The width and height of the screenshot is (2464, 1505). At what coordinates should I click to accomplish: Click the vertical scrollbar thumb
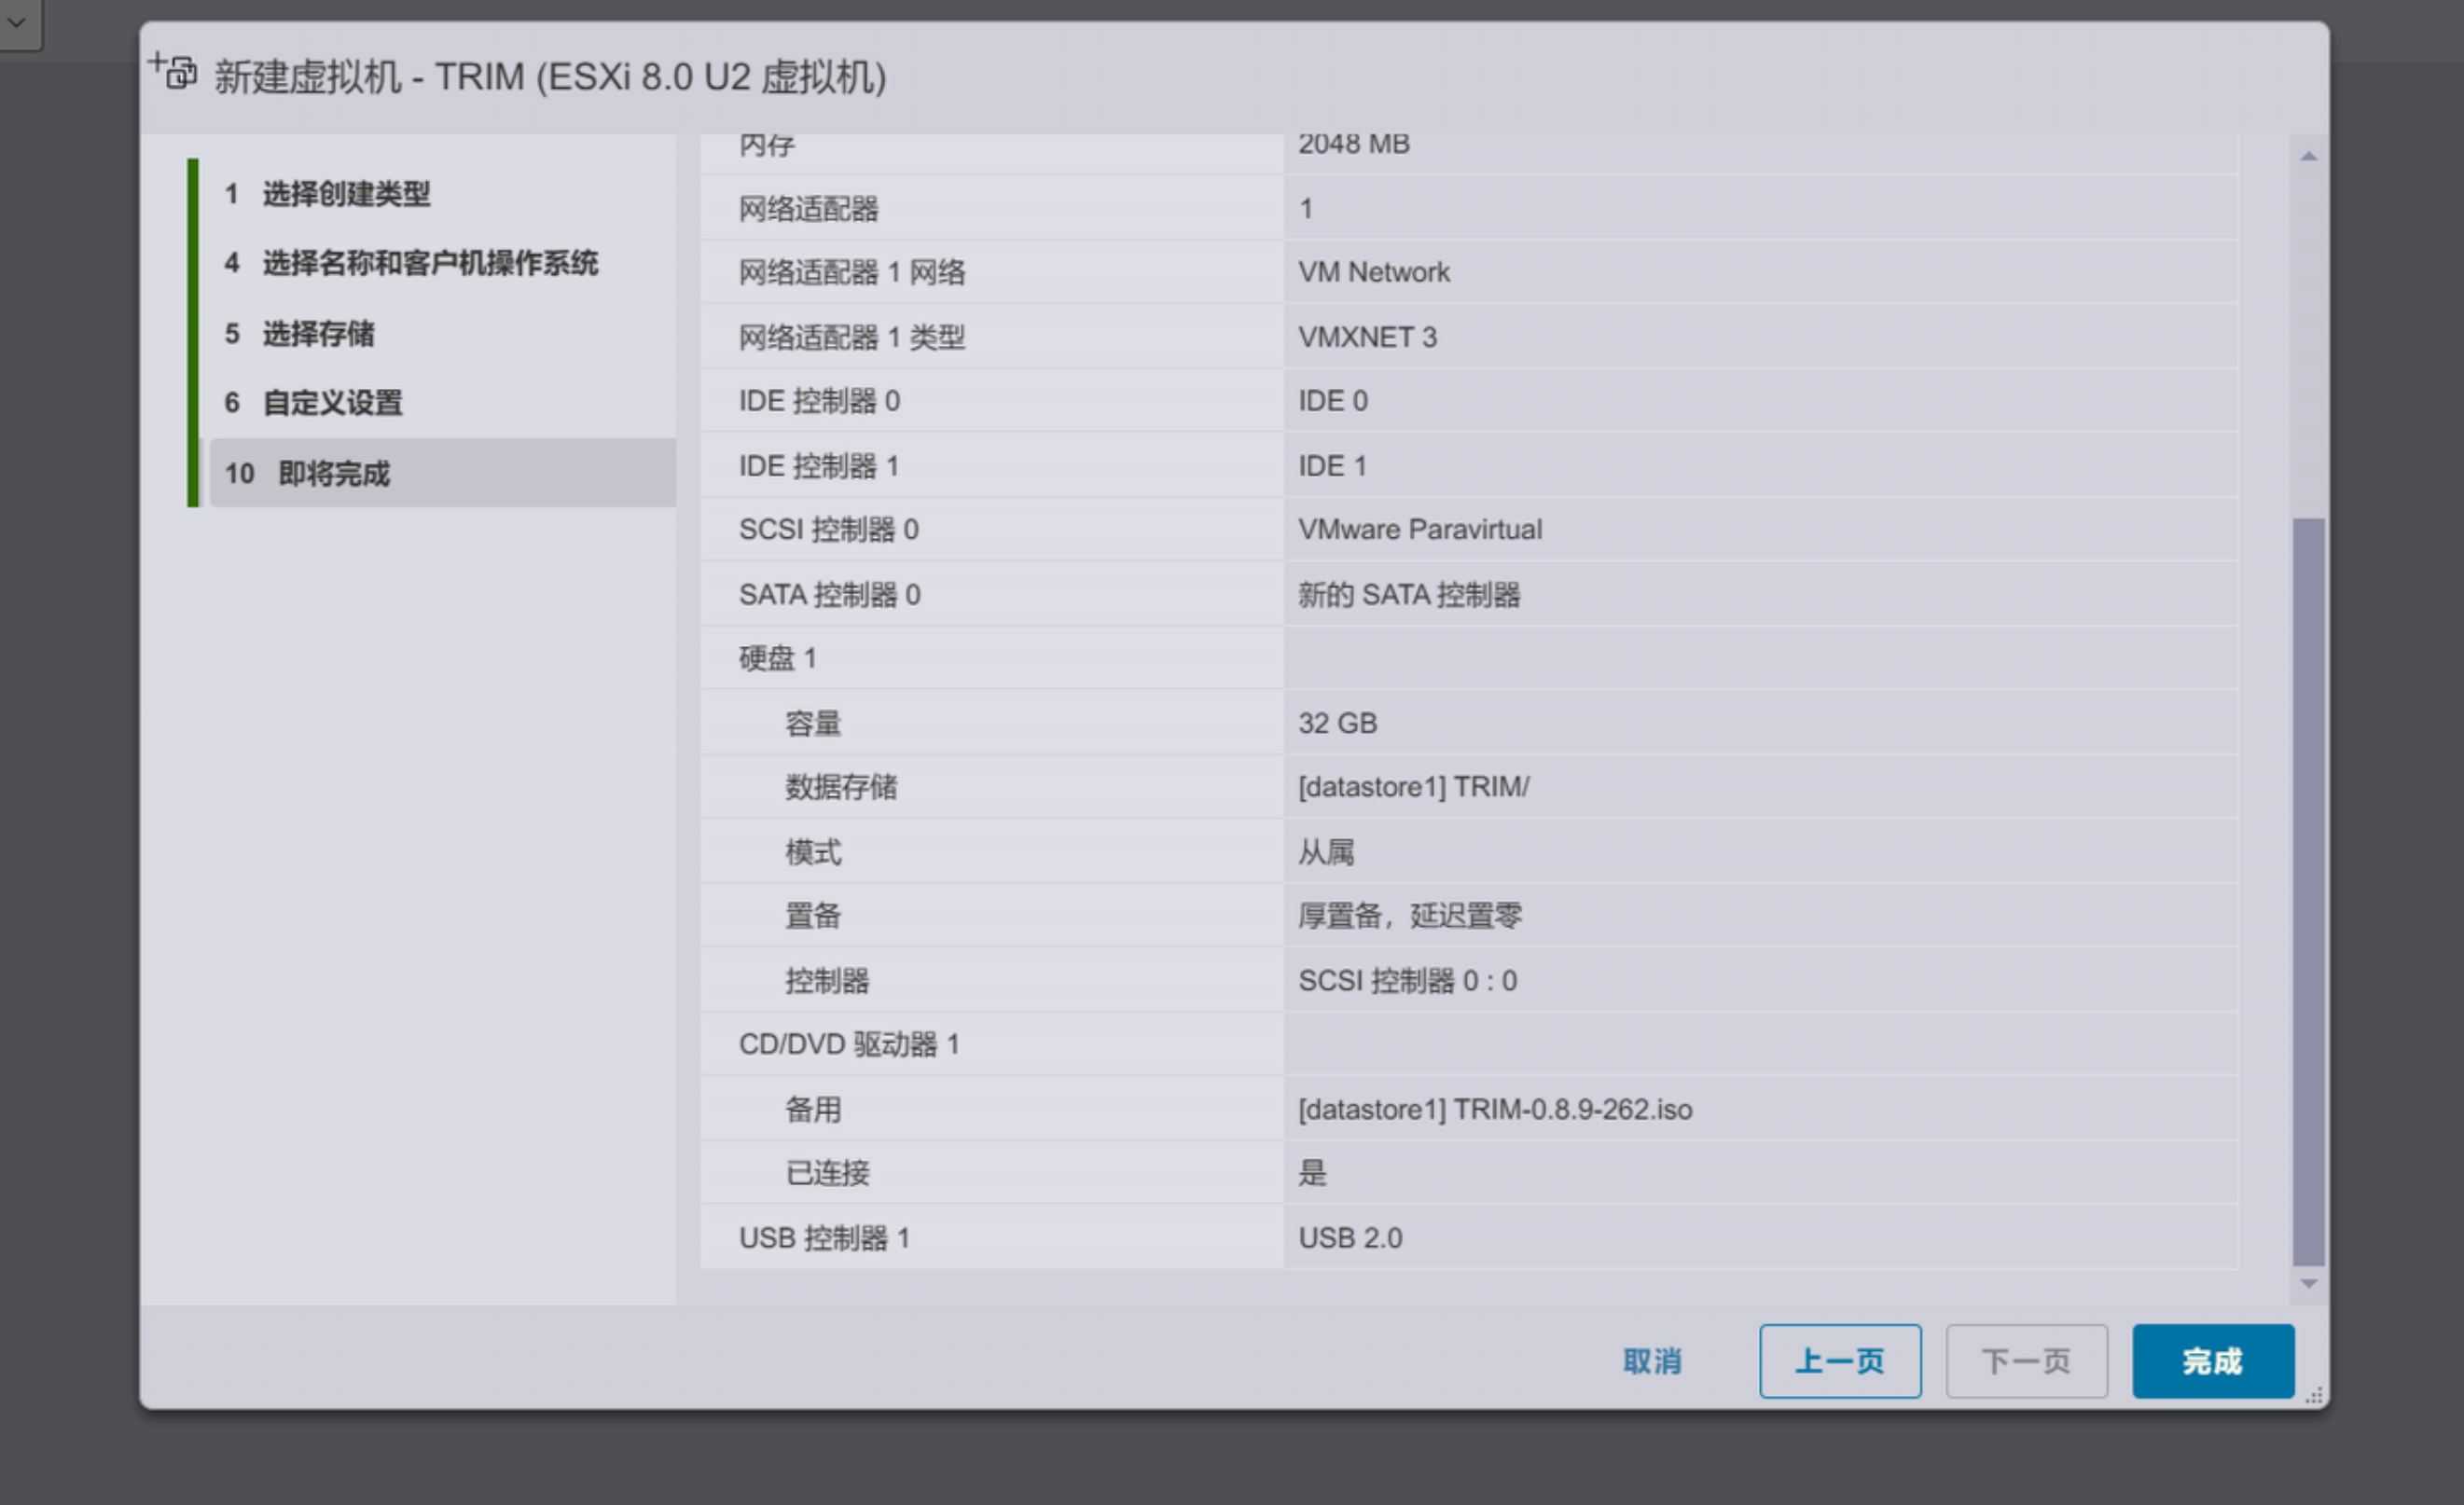[x=2309, y=892]
